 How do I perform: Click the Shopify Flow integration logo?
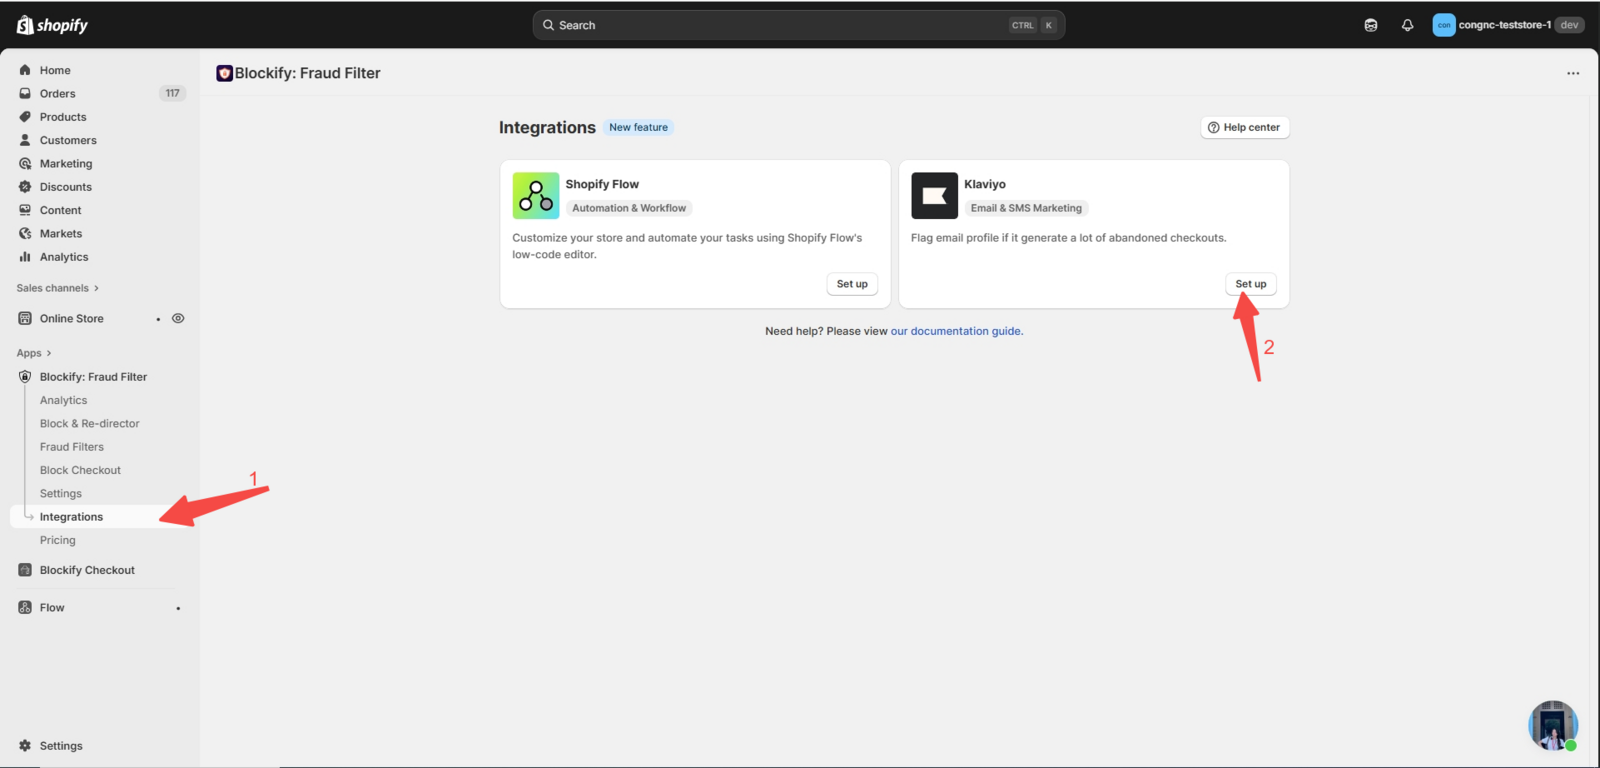536,195
